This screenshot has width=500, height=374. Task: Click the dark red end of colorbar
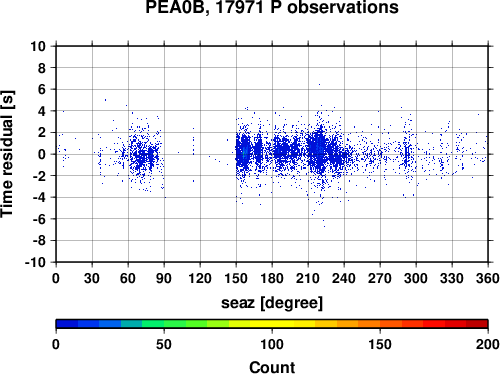(x=477, y=324)
